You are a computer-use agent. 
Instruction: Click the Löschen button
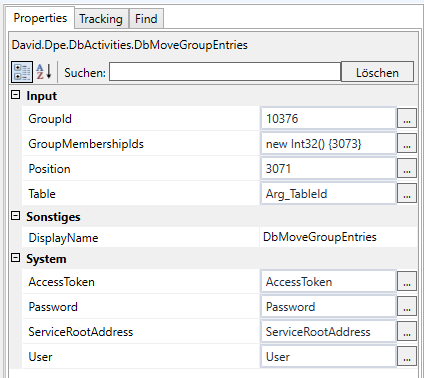pyautogui.click(x=377, y=72)
